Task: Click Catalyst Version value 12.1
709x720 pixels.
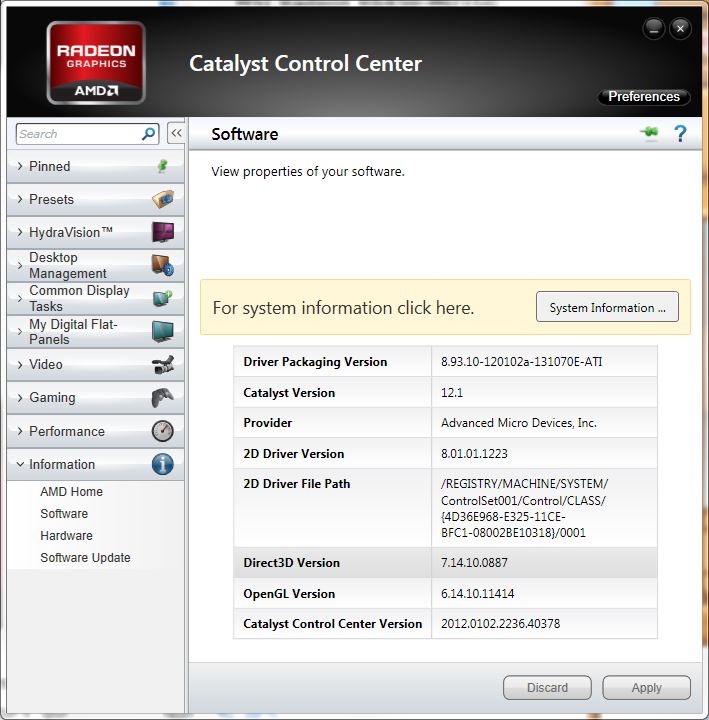Action: [x=452, y=393]
